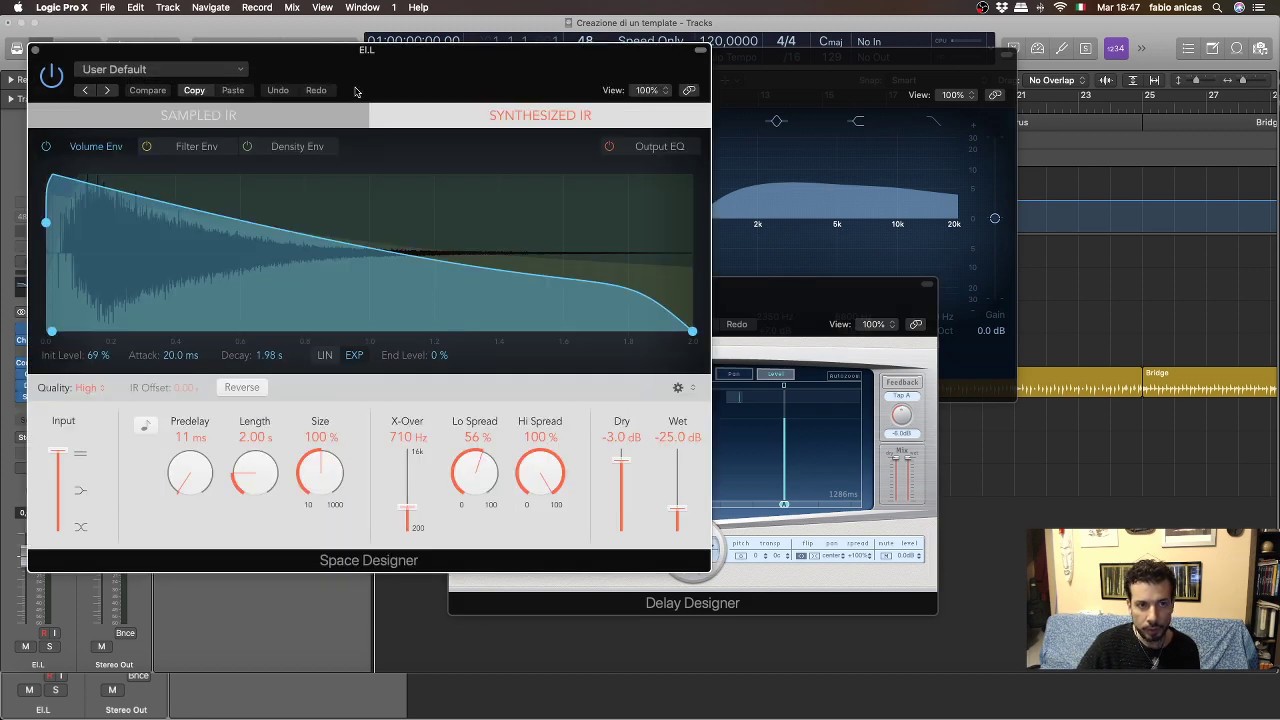Toggle the Volume Env power button
The height and width of the screenshot is (720, 1280).
(46, 146)
